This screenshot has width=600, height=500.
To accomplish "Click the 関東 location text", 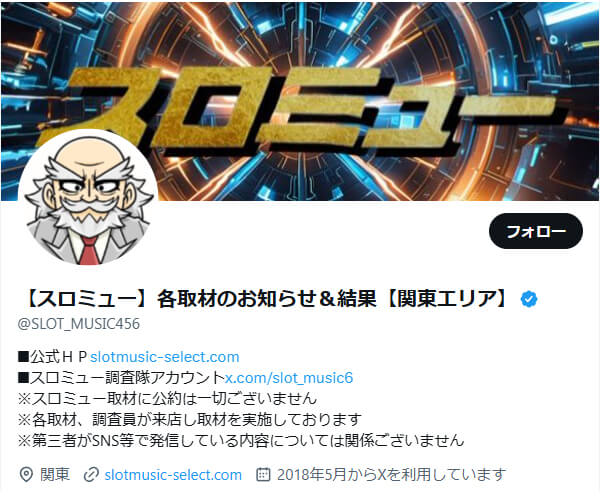I will coord(55,475).
